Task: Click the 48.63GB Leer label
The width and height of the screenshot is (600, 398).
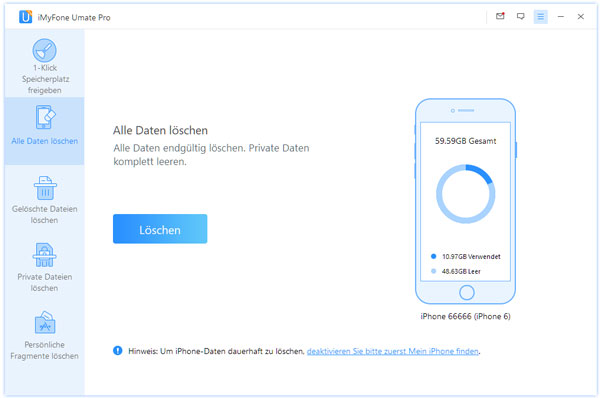Action: tap(461, 271)
